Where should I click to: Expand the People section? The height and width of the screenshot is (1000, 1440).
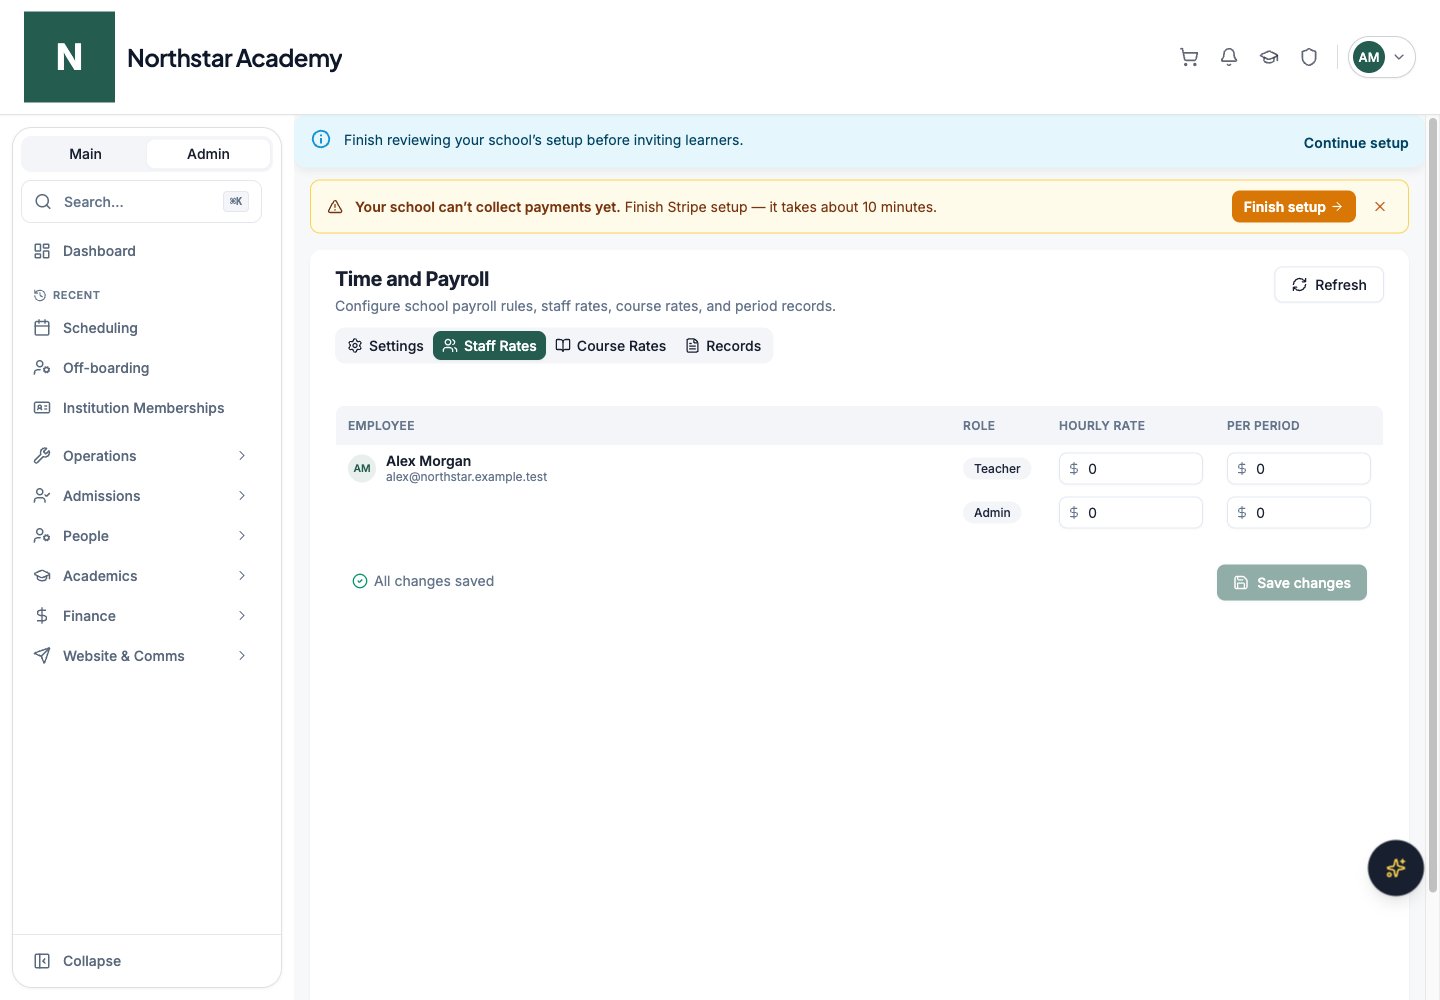[141, 536]
